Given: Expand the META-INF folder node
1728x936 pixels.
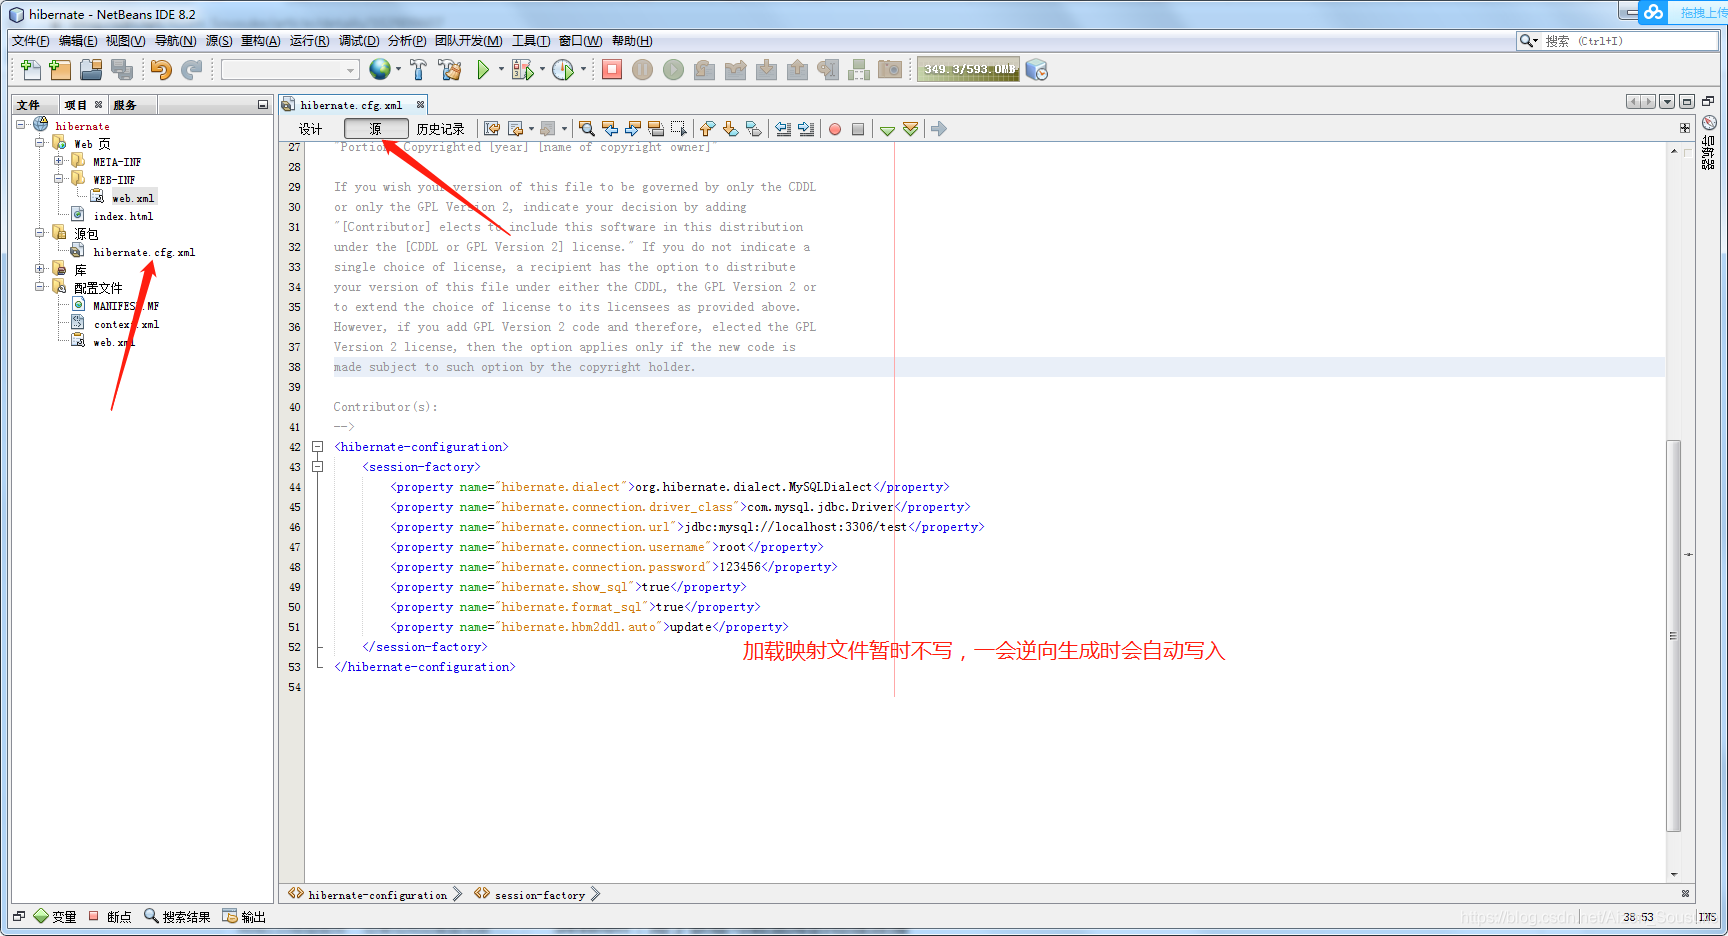Looking at the screenshot, I should click(59, 161).
